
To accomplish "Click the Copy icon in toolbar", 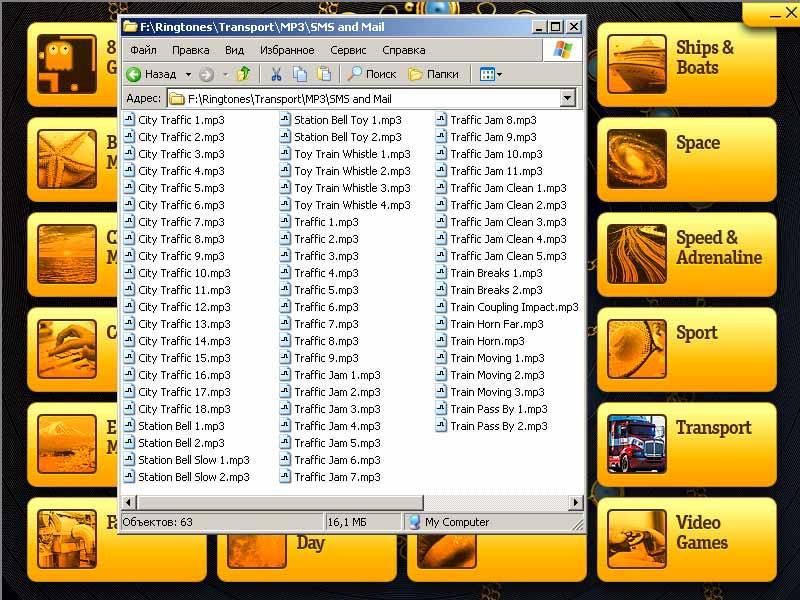I will (300, 74).
